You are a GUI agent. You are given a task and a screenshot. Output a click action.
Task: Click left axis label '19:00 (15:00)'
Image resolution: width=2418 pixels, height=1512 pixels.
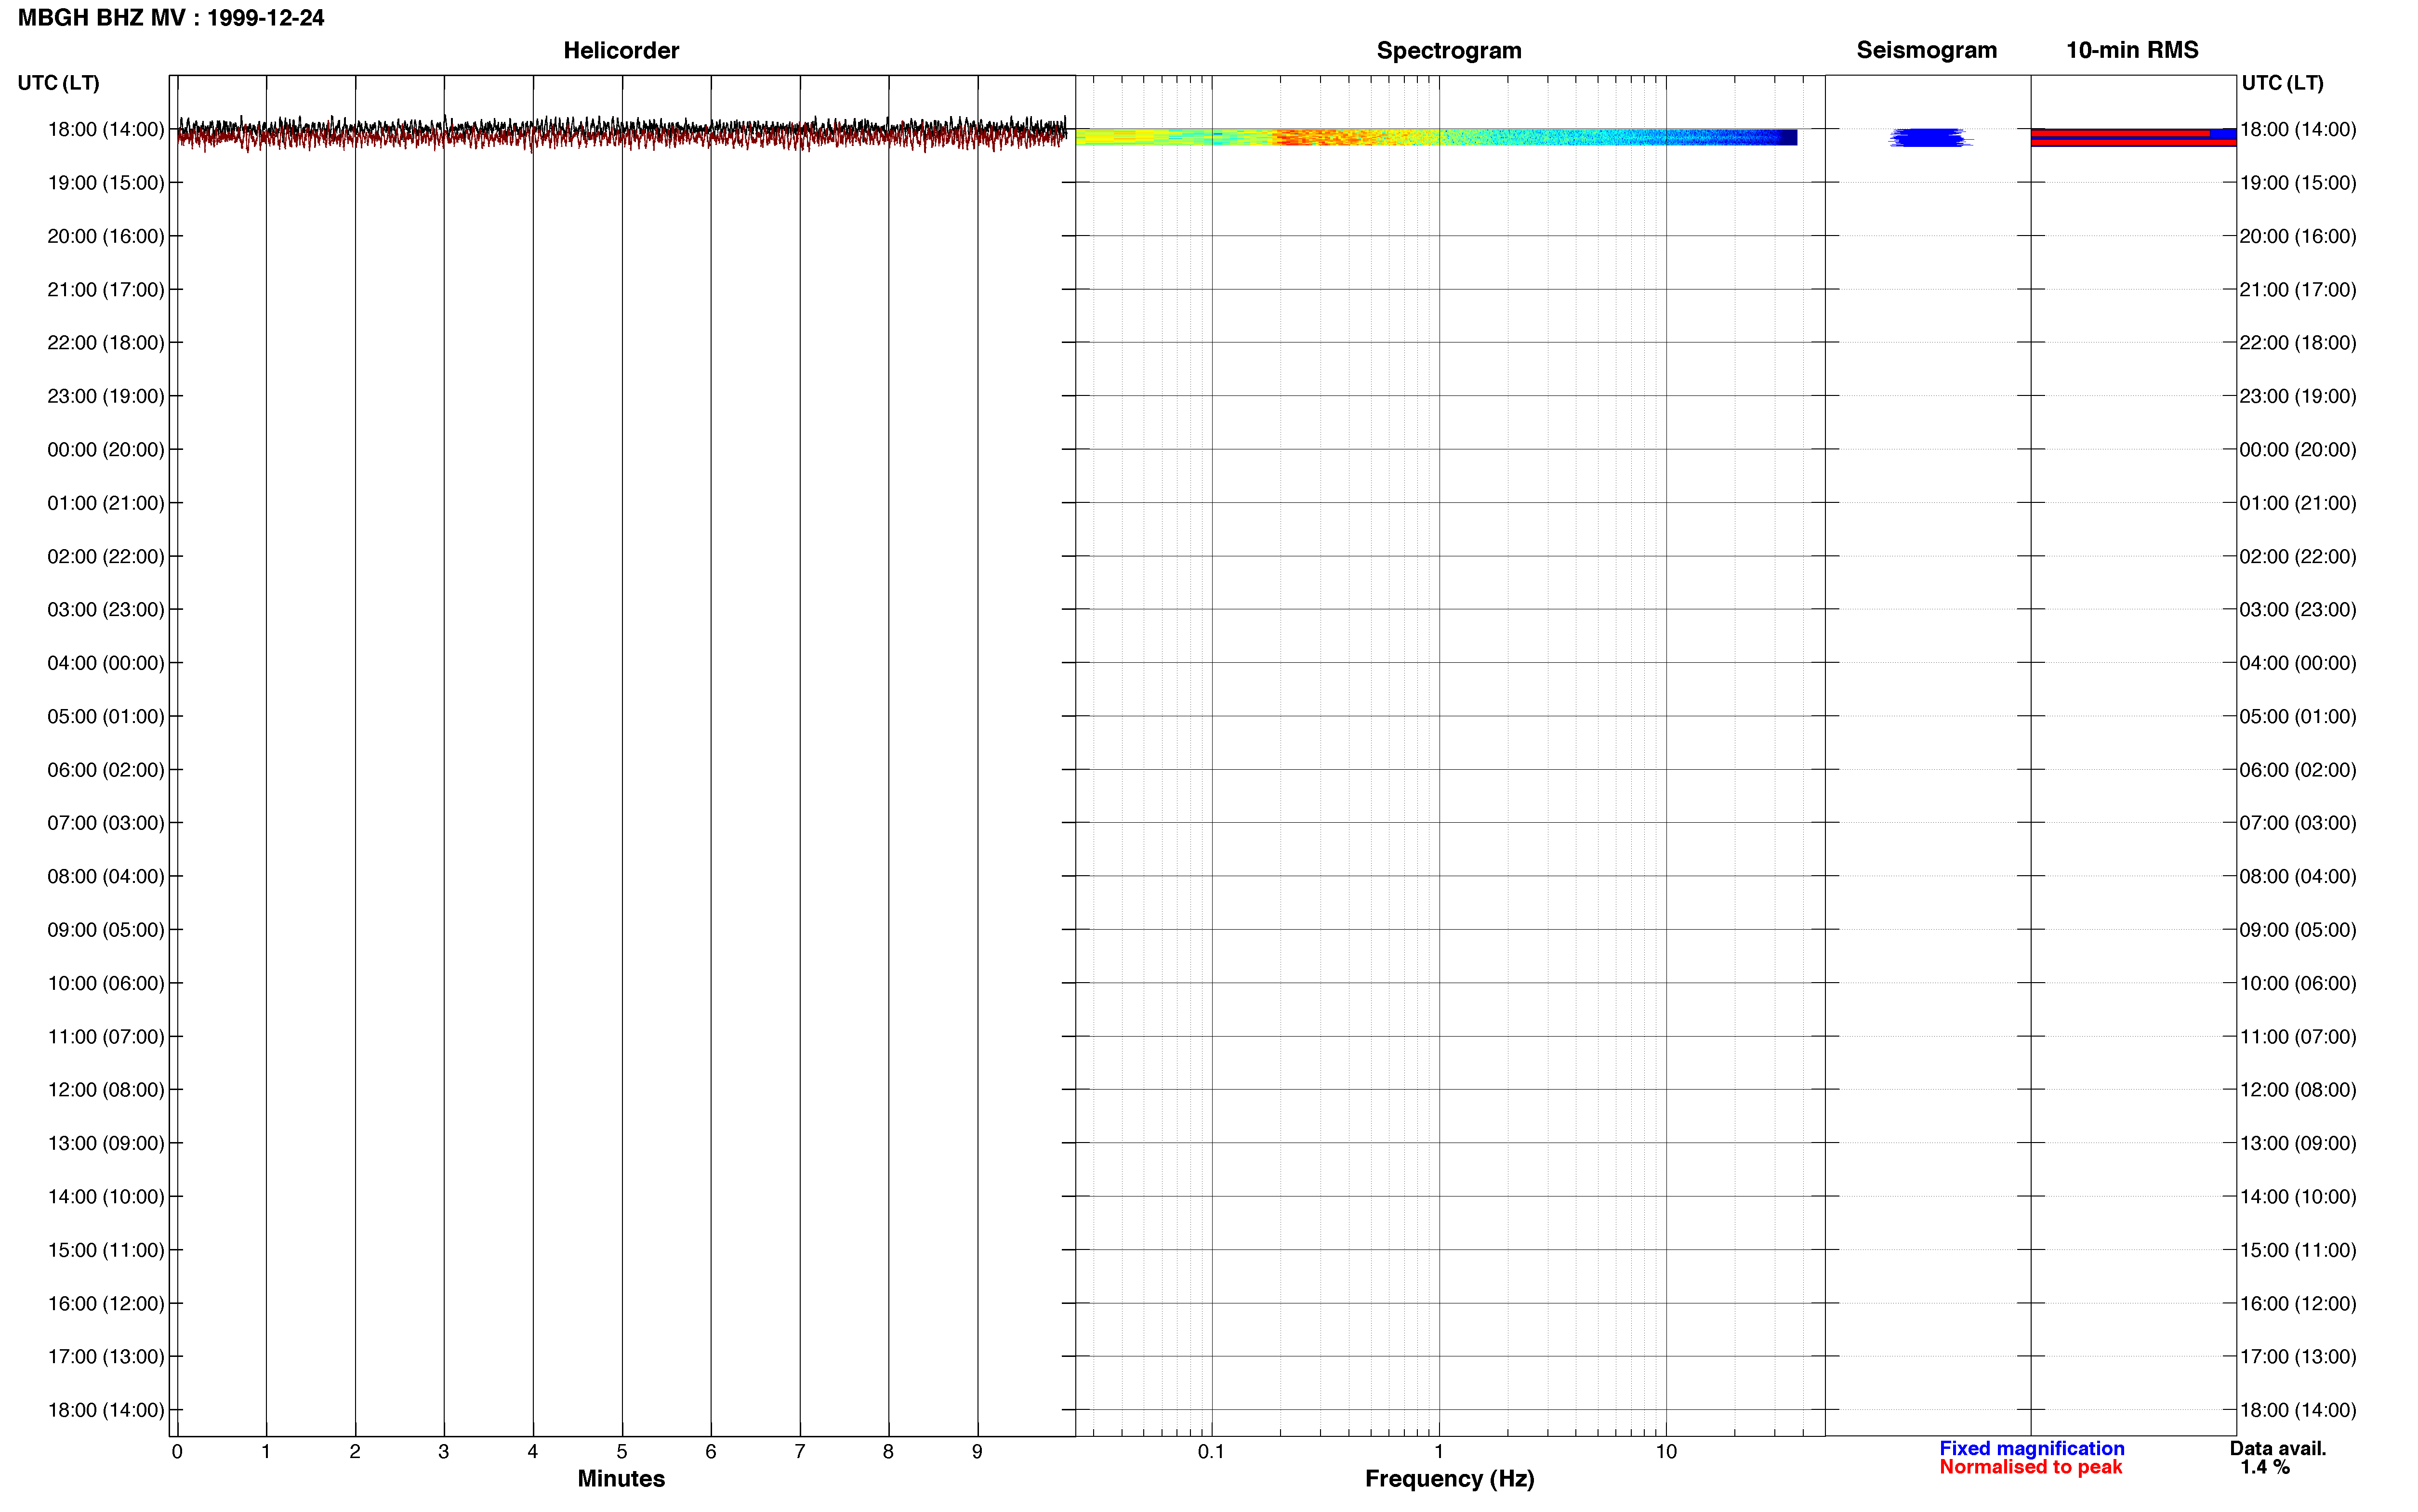click(x=106, y=183)
